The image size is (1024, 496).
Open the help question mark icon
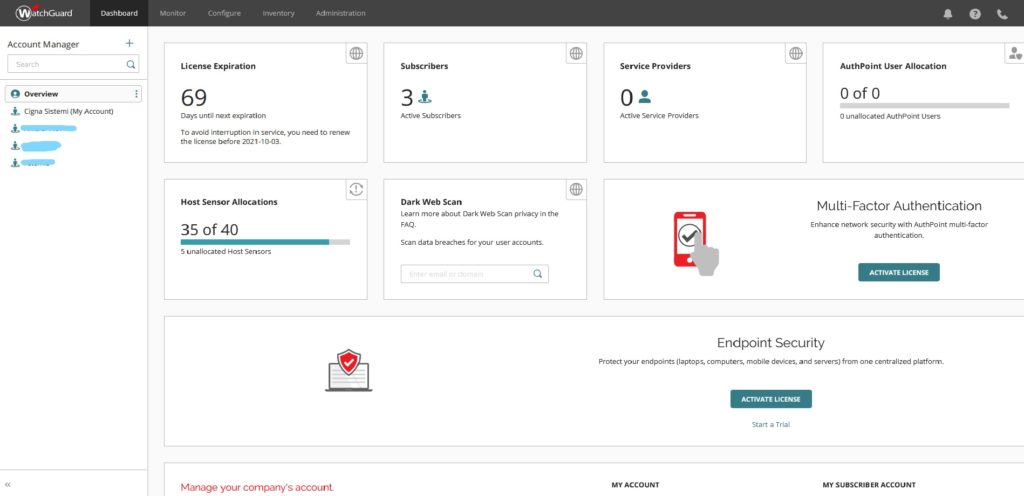975,14
